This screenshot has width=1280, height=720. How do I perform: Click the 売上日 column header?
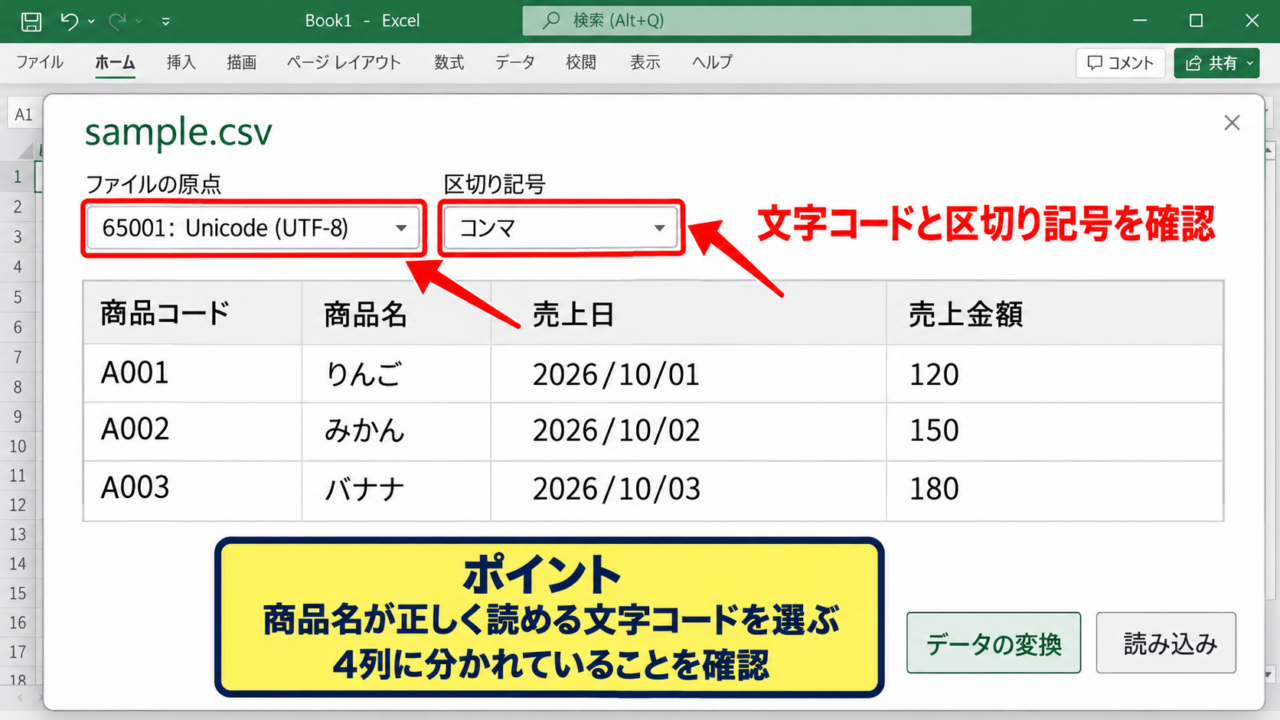pos(688,313)
